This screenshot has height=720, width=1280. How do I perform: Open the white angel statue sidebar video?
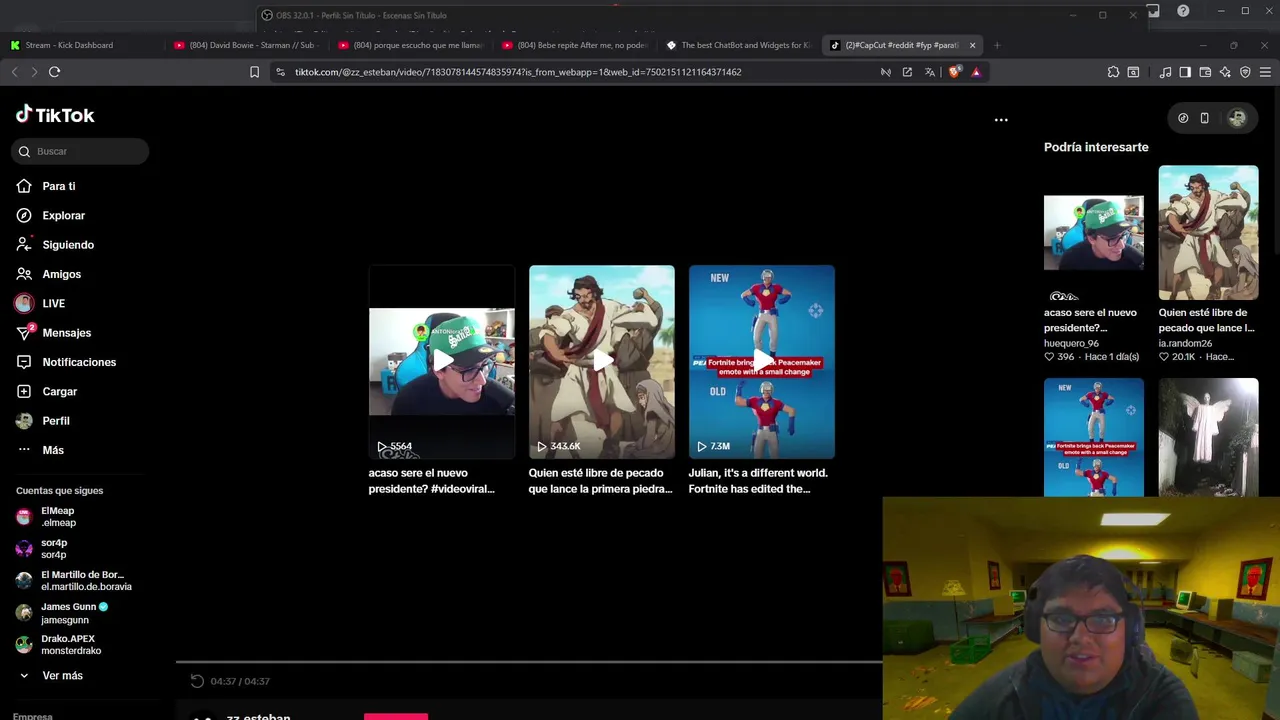[x=1208, y=437]
